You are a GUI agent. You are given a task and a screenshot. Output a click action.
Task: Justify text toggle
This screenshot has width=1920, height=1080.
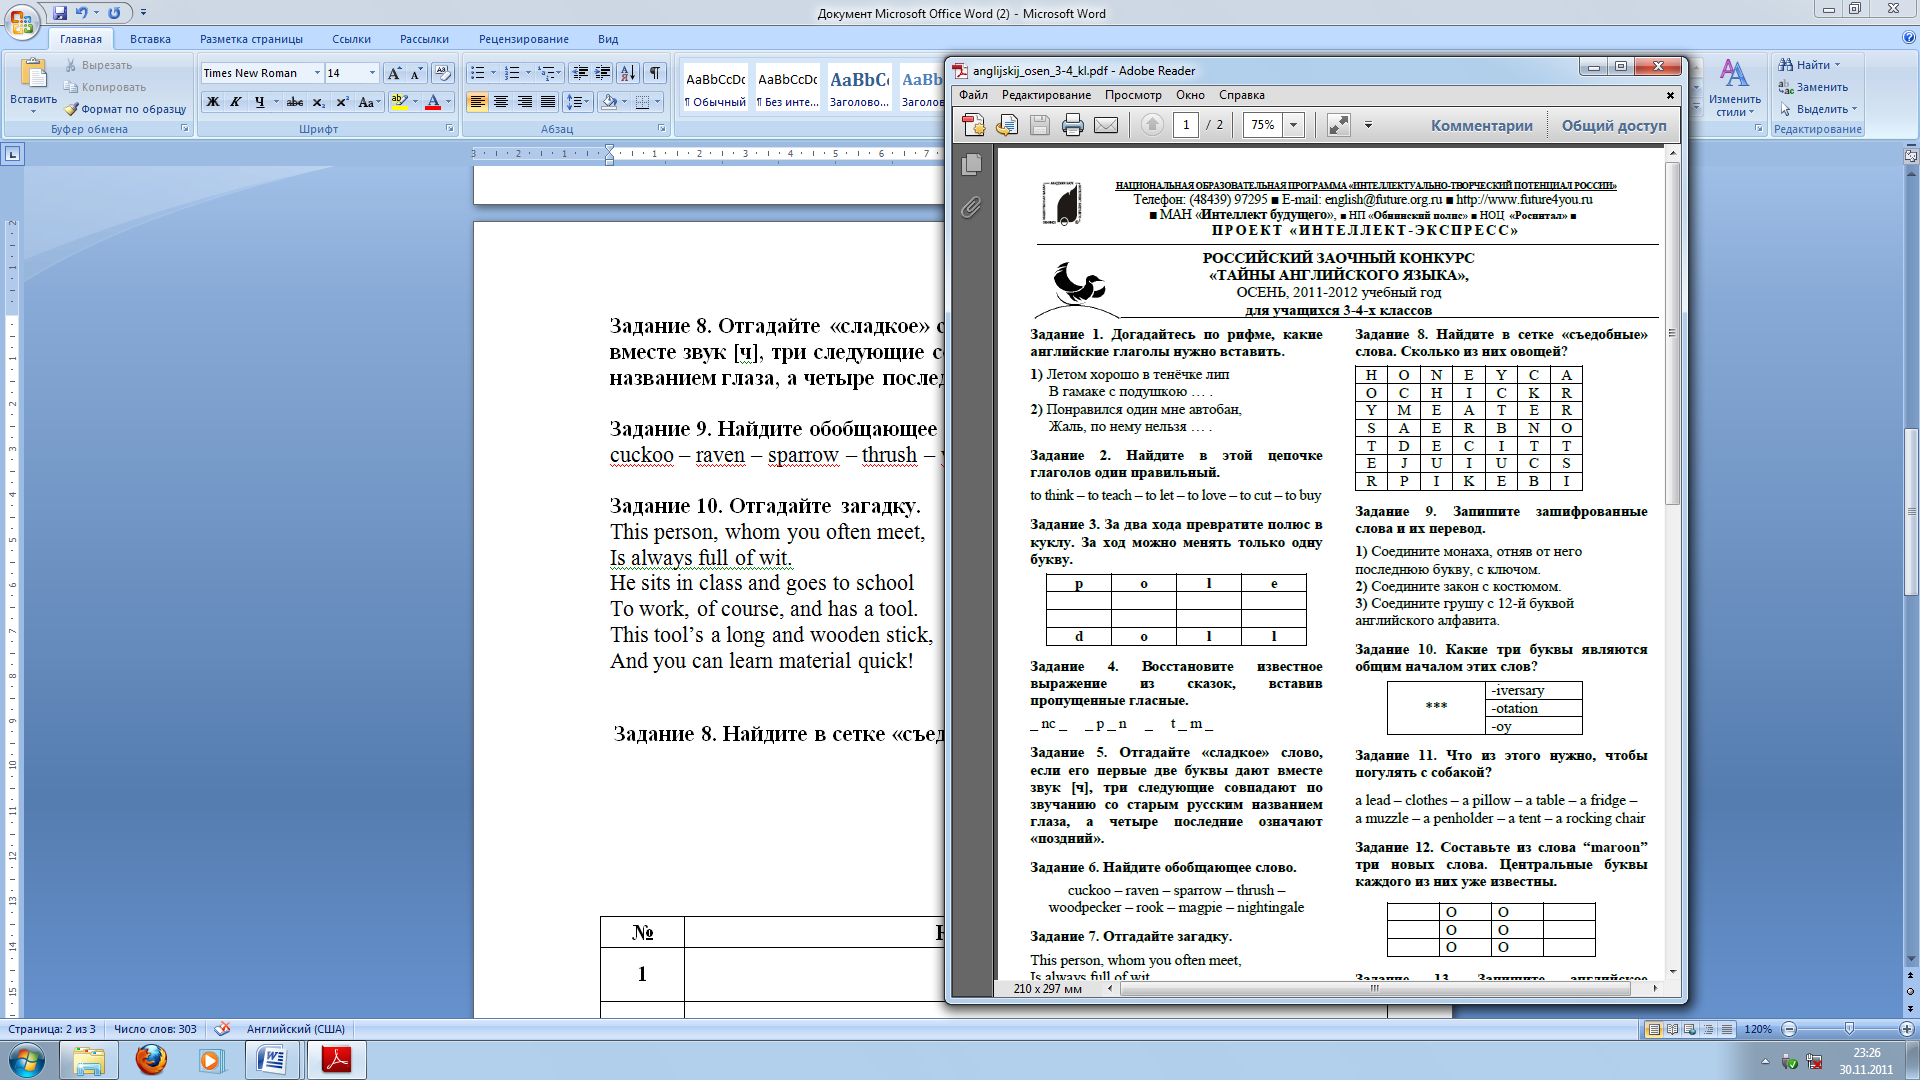[548, 102]
